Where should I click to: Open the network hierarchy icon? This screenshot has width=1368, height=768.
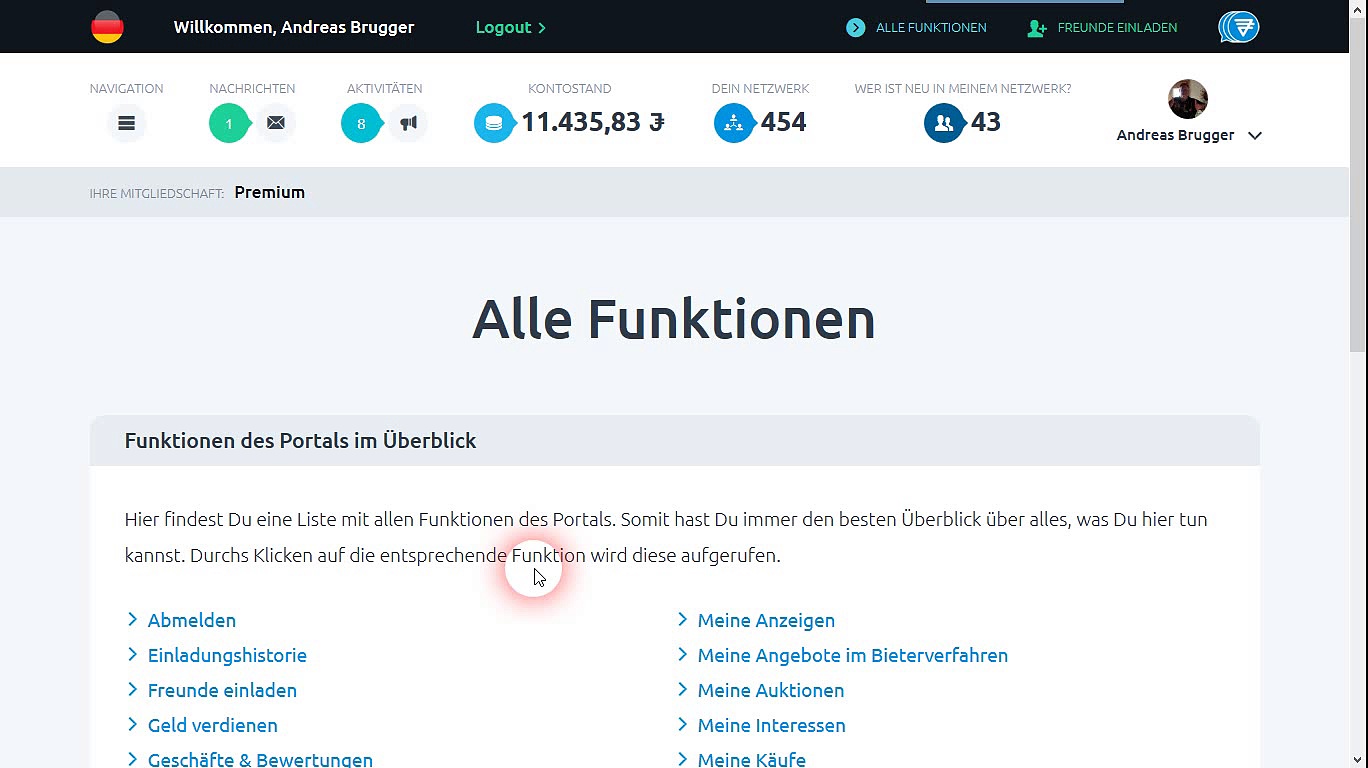tap(733, 123)
